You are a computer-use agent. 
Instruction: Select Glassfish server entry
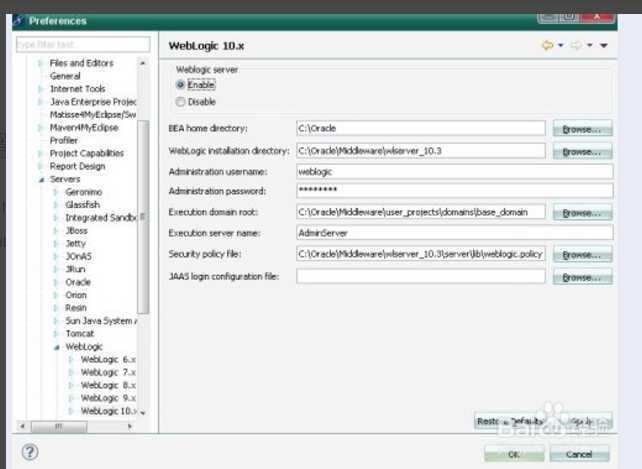[82, 204]
